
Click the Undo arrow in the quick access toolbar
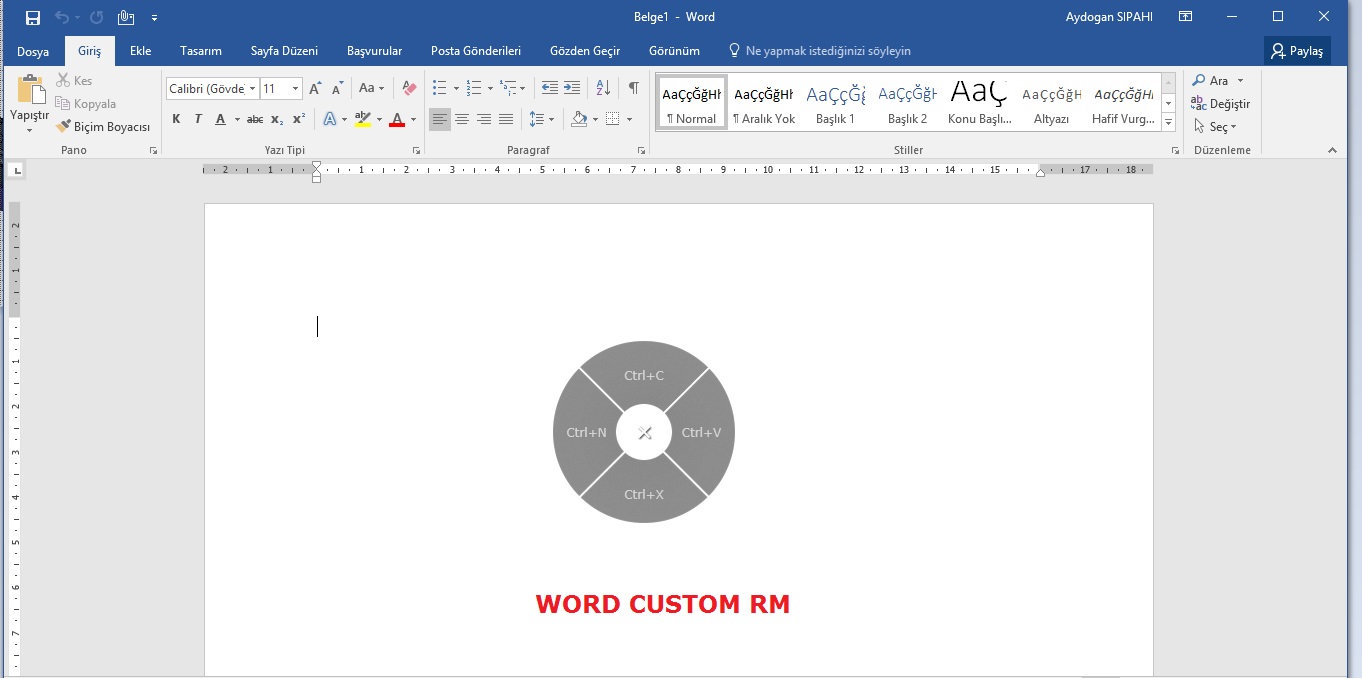[62, 17]
